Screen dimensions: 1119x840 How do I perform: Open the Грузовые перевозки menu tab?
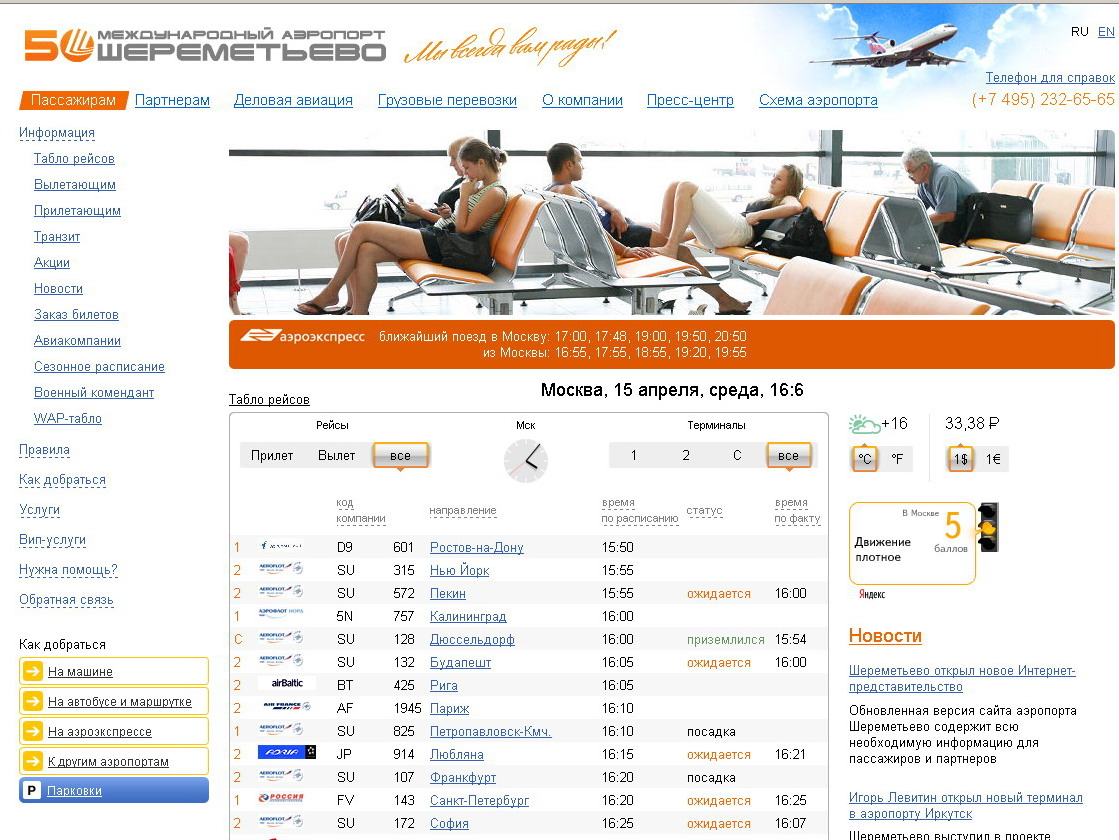[x=447, y=100]
